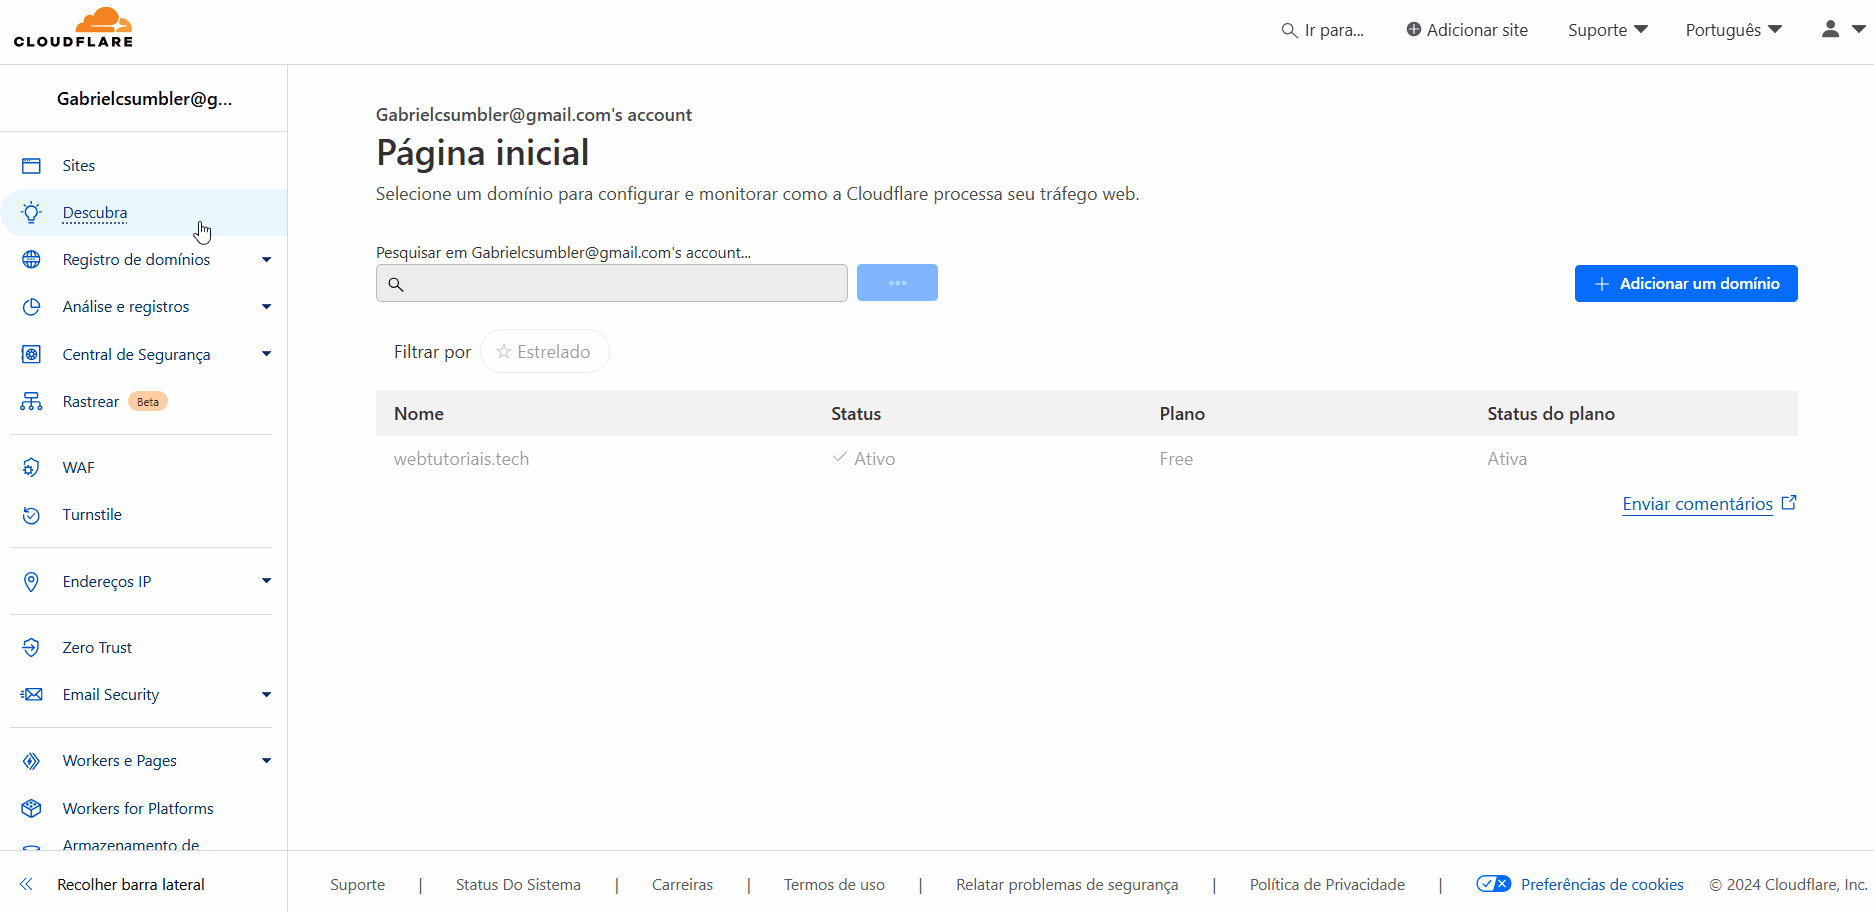Screen dimensions: 1874x912
Task: Click the domain search input field
Action: [611, 283]
